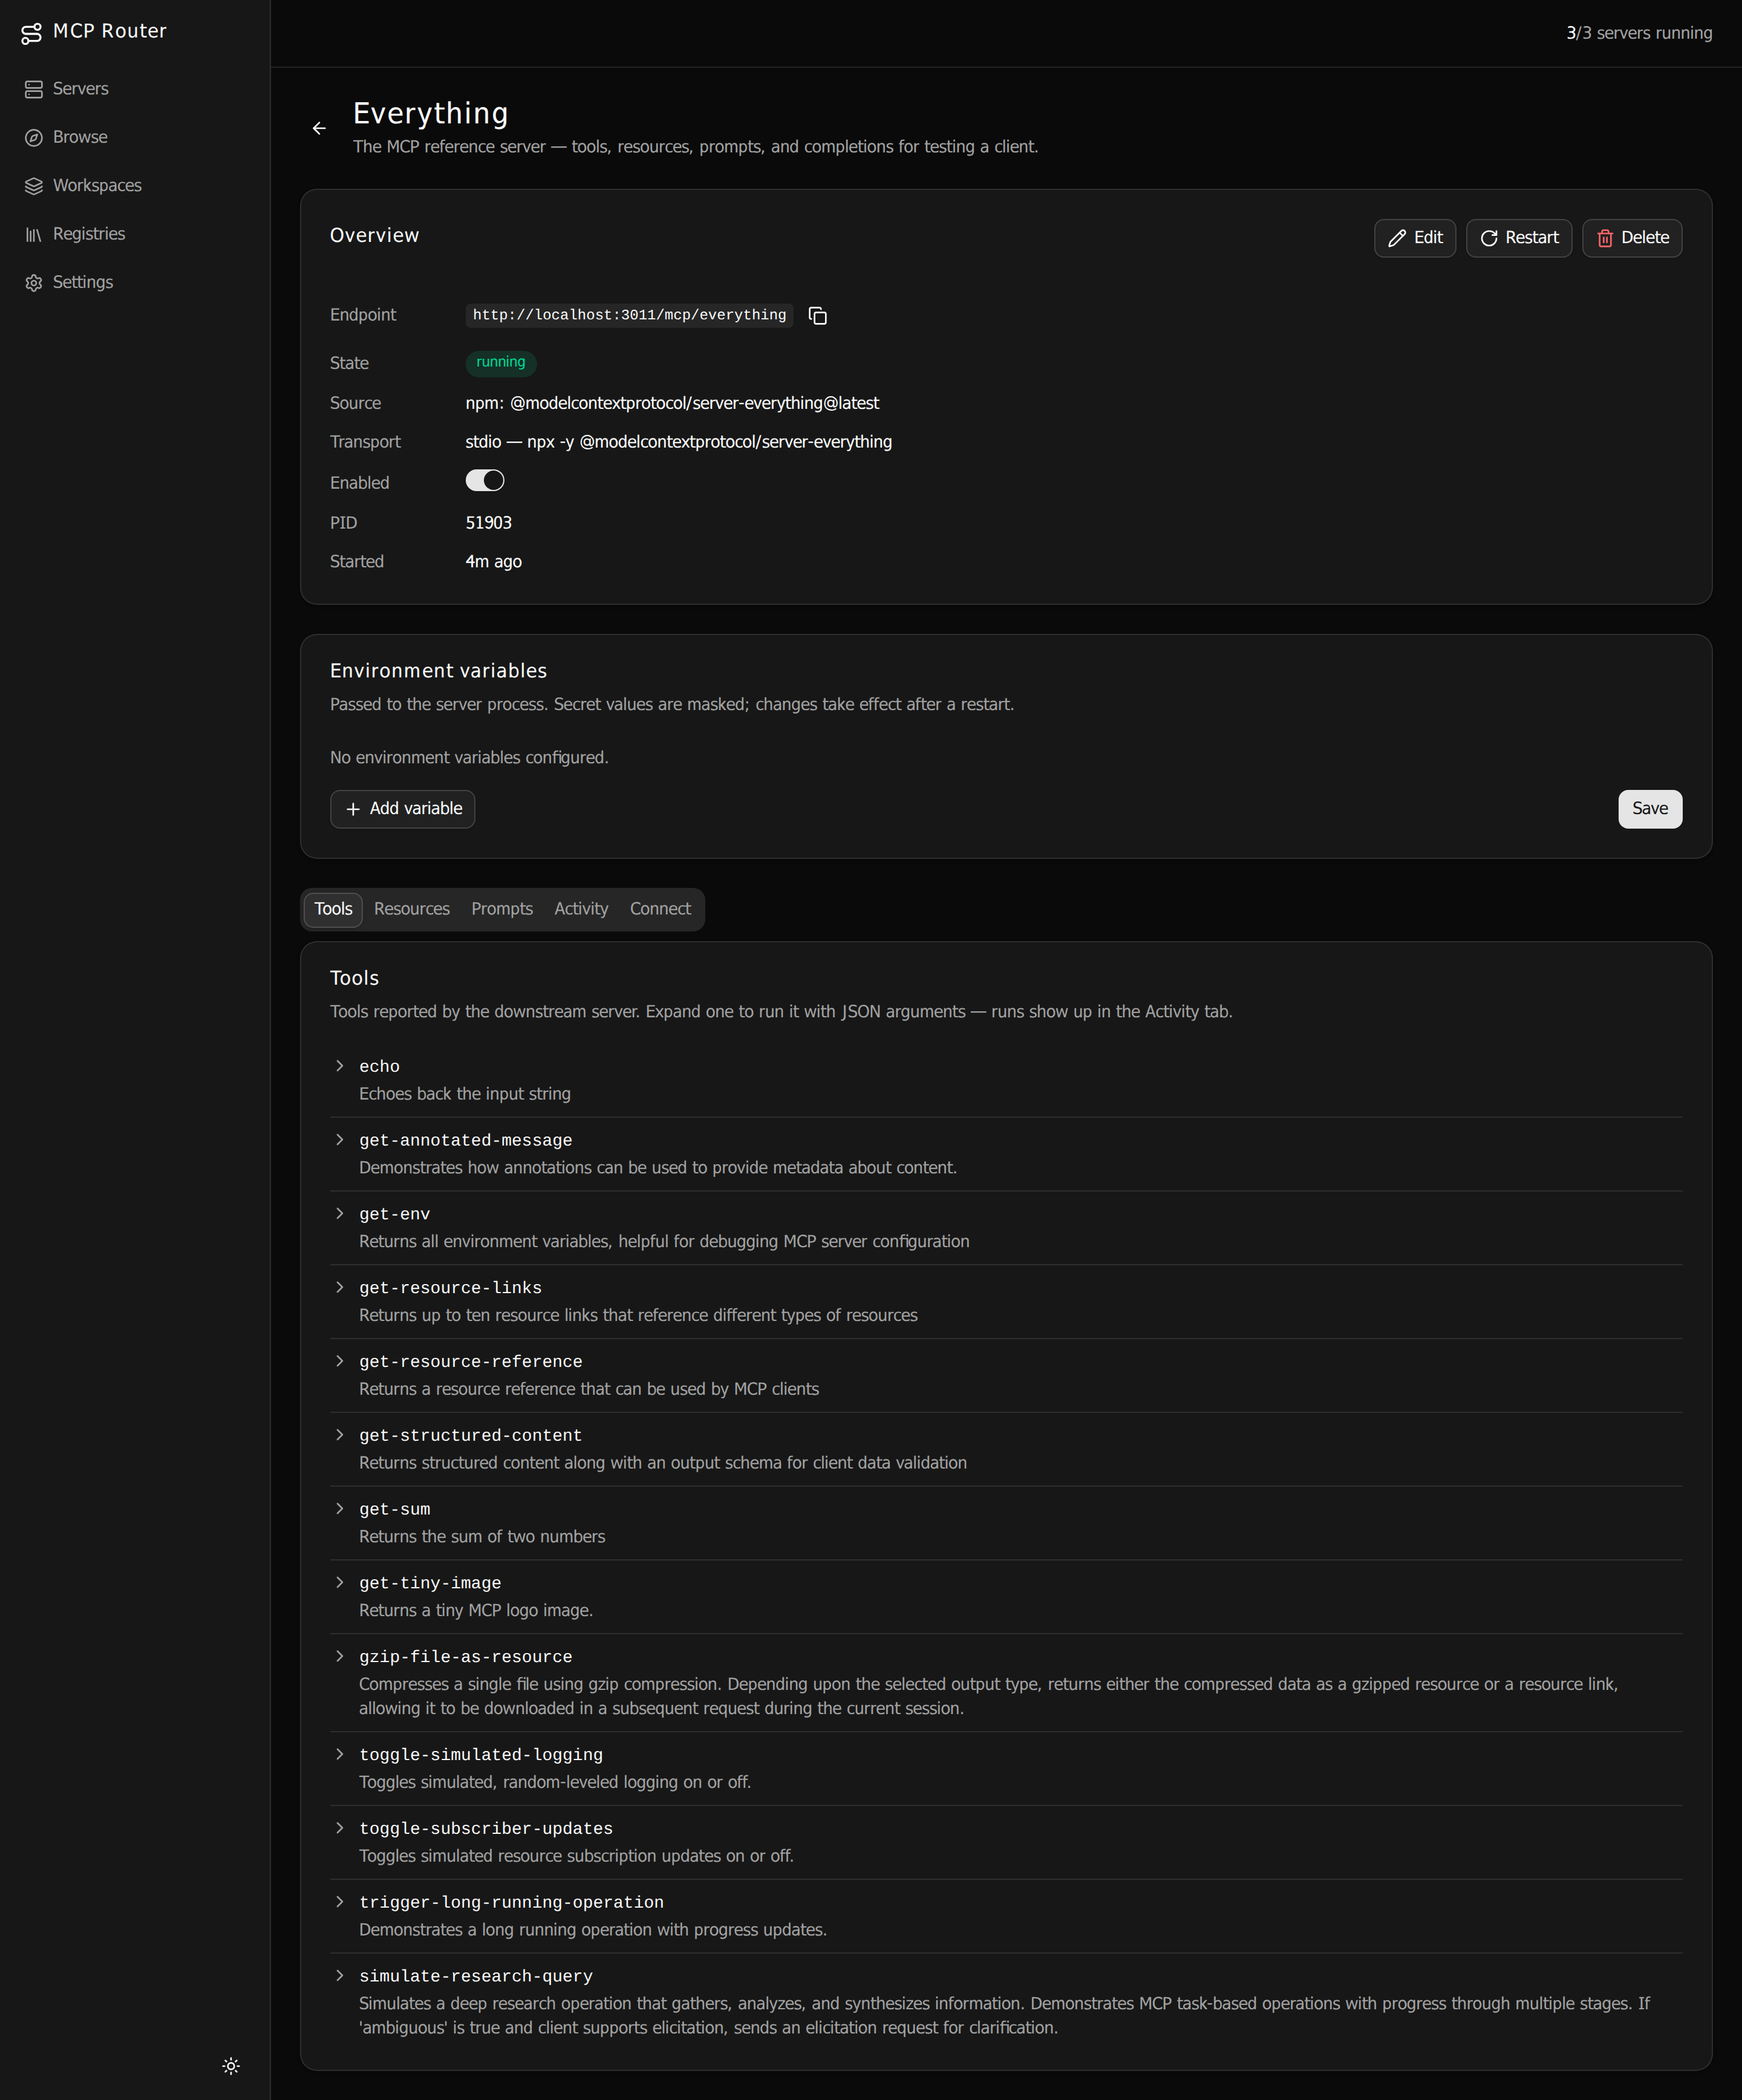This screenshot has height=2100, width=1742.
Task: Click the Edit button
Action: (1414, 238)
